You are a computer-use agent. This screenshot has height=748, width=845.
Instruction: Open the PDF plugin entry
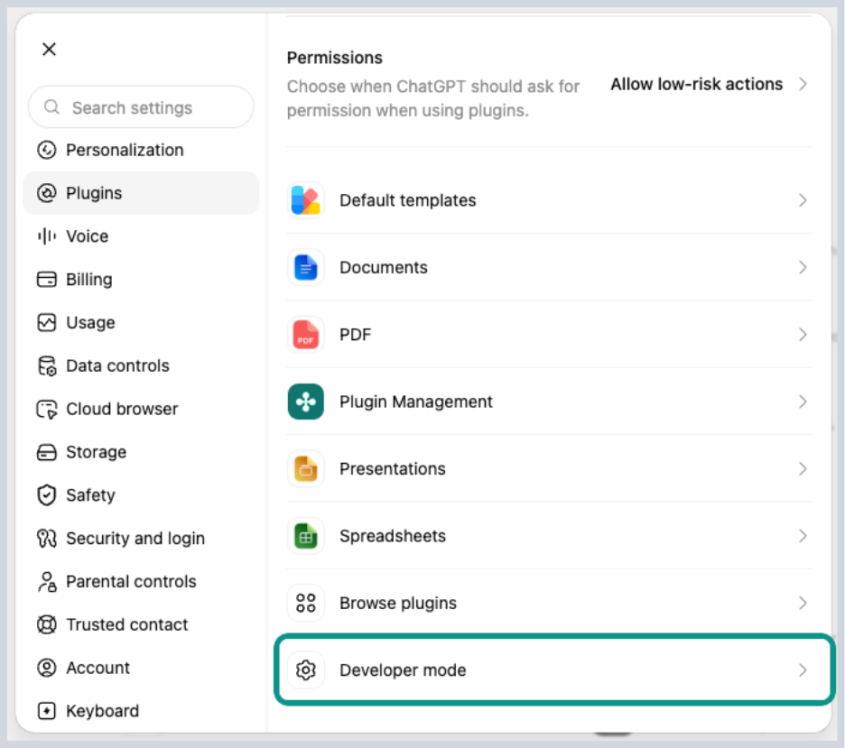coord(549,334)
